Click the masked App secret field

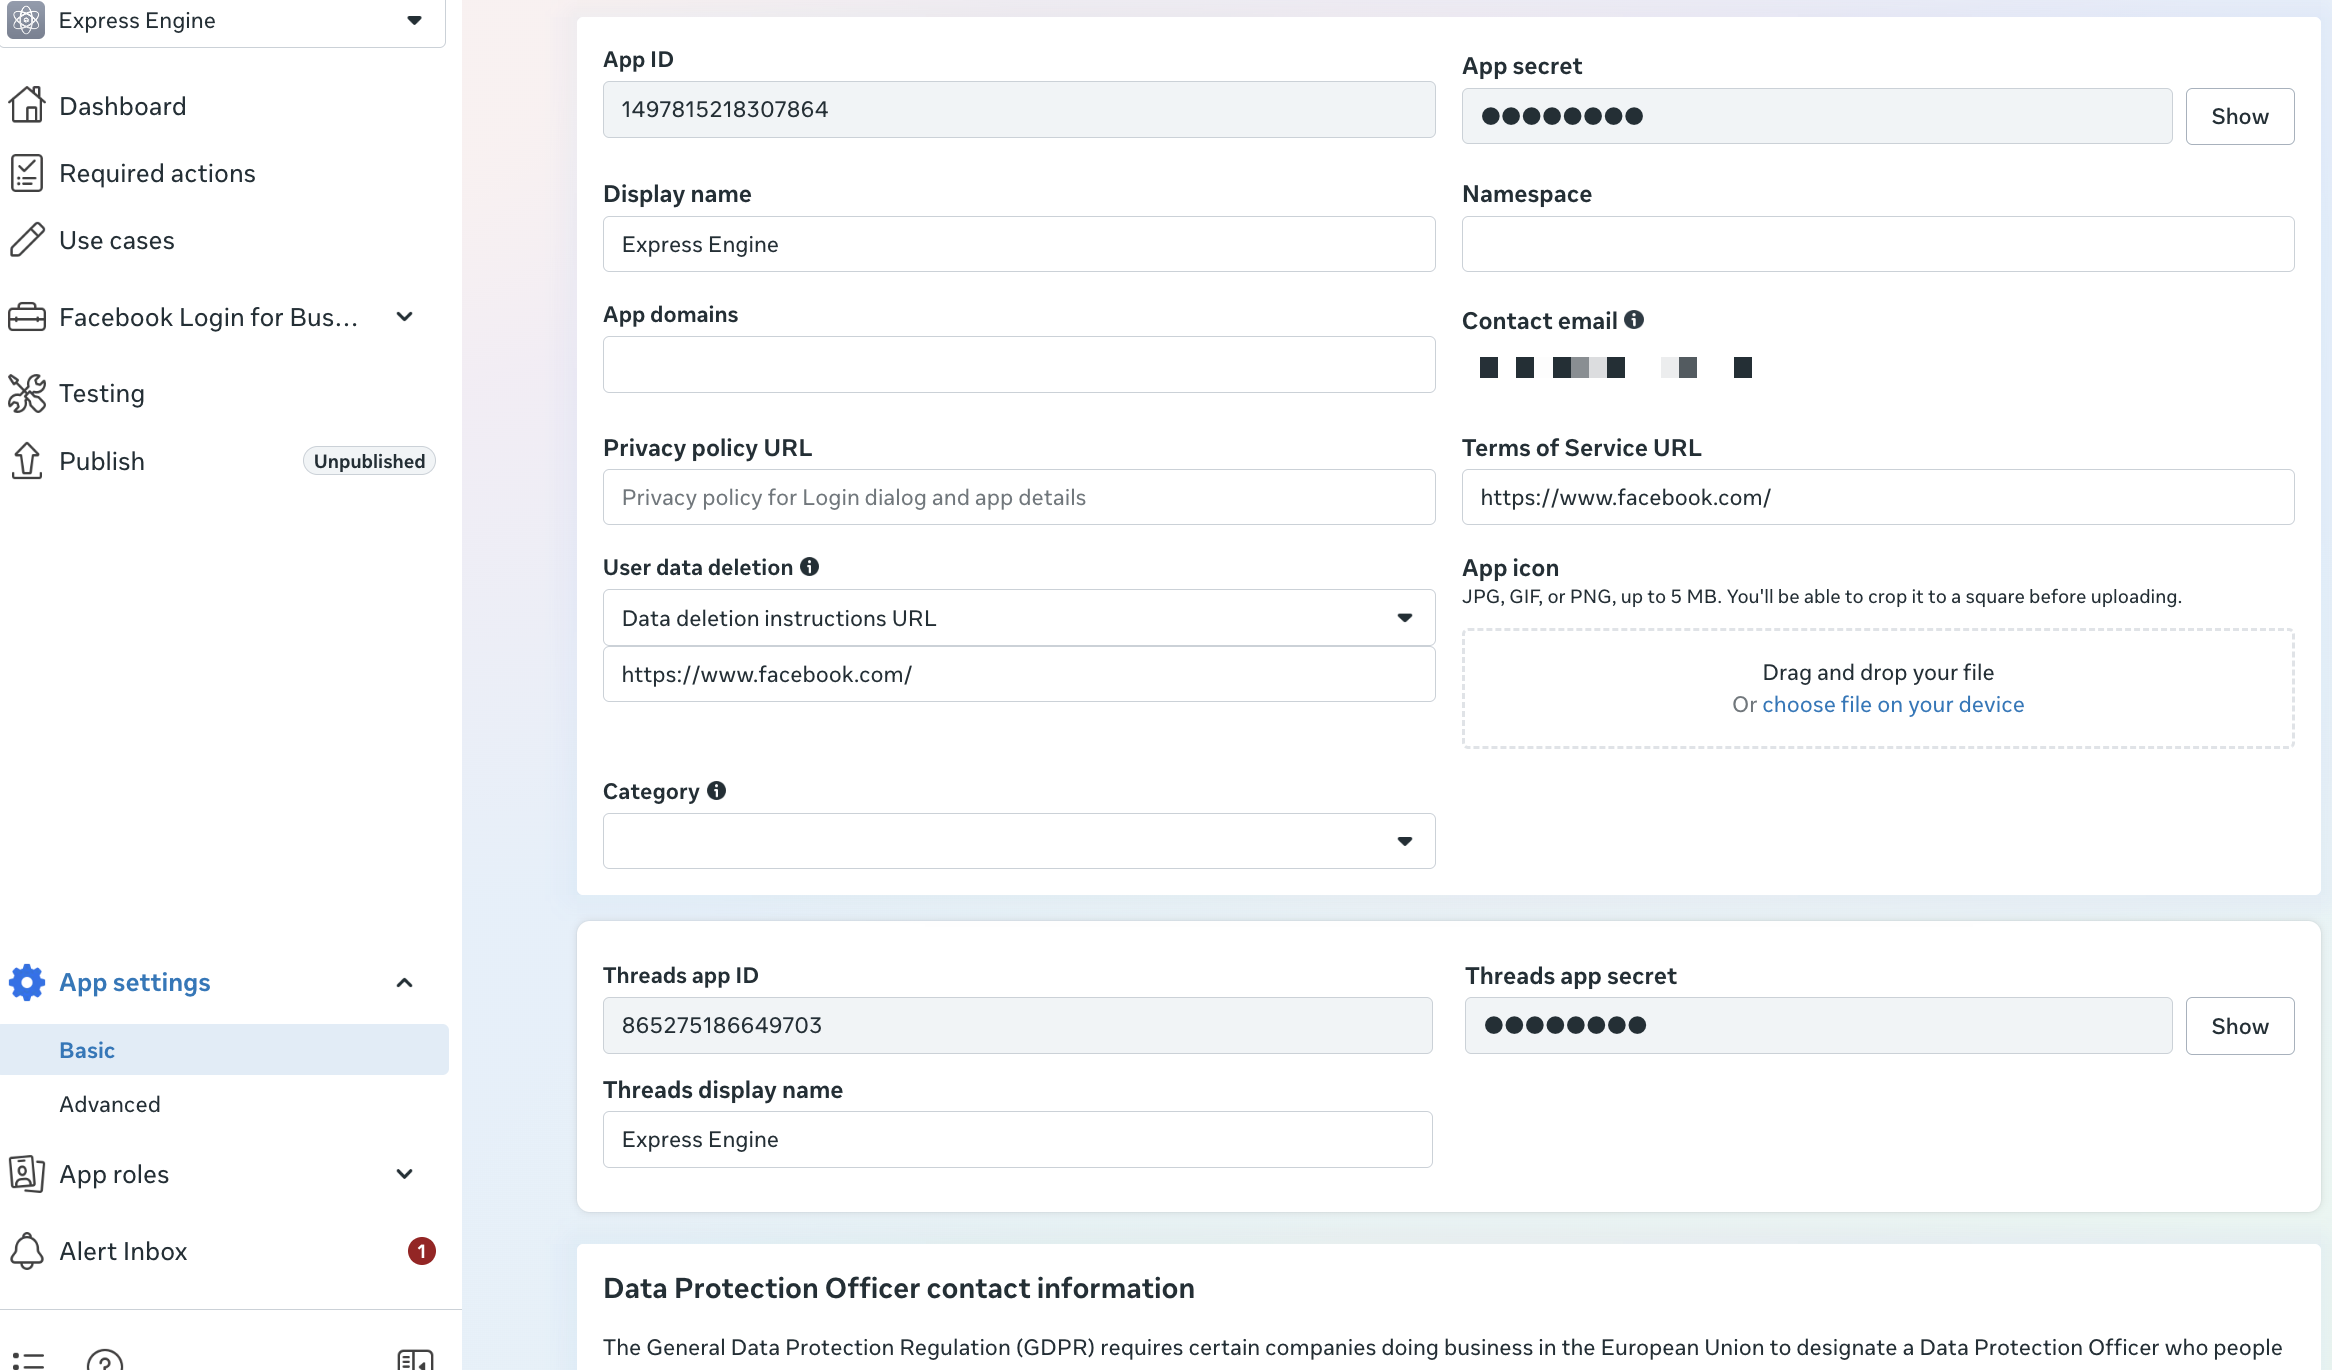(1817, 116)
